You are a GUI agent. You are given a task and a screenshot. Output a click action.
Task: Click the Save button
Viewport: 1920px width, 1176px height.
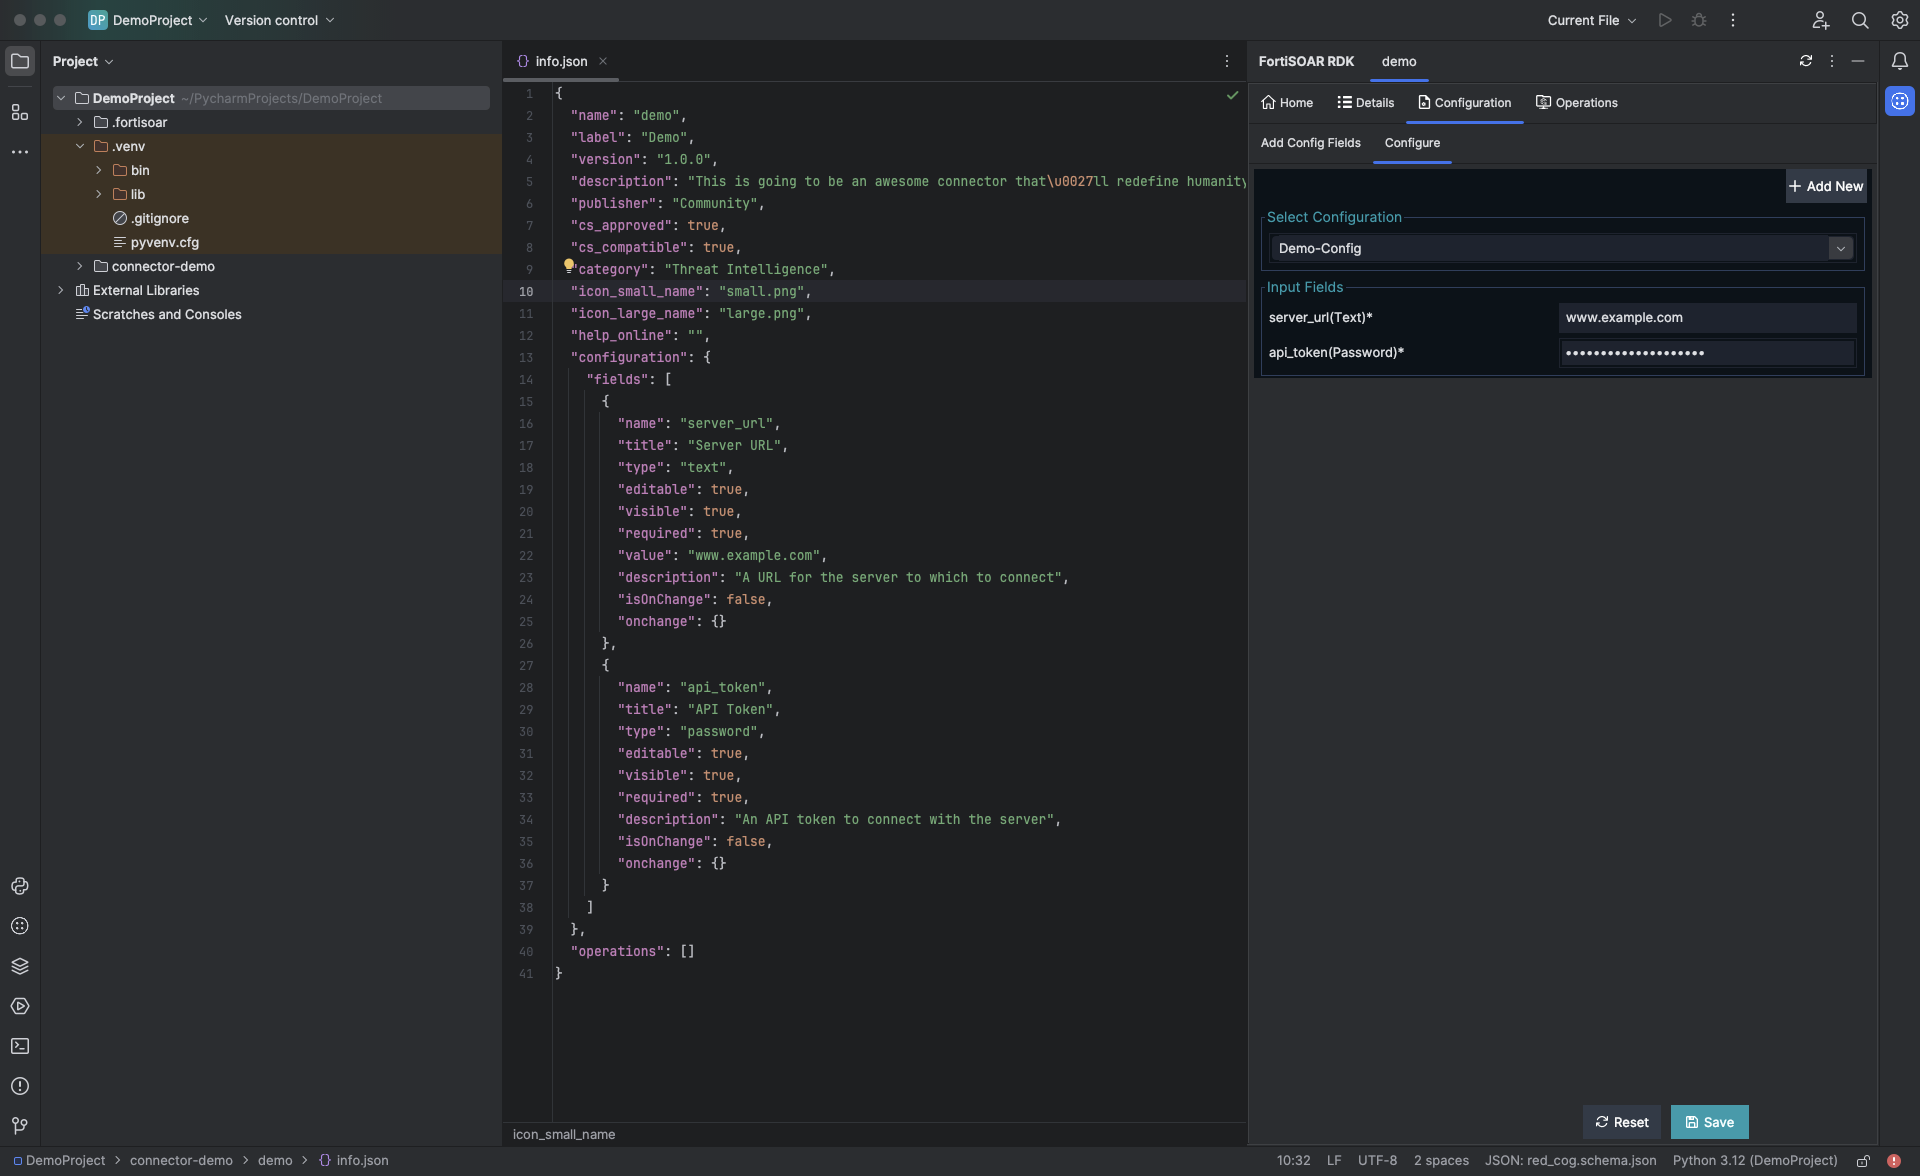coord(1709,1122)
